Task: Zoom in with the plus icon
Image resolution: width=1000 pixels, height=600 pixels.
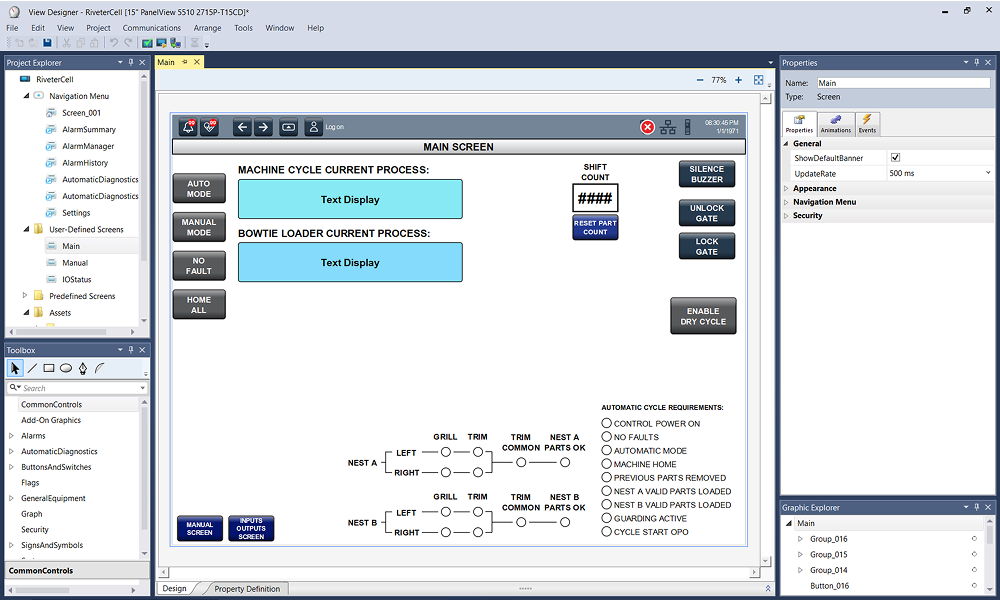Action: coord(738,80)
